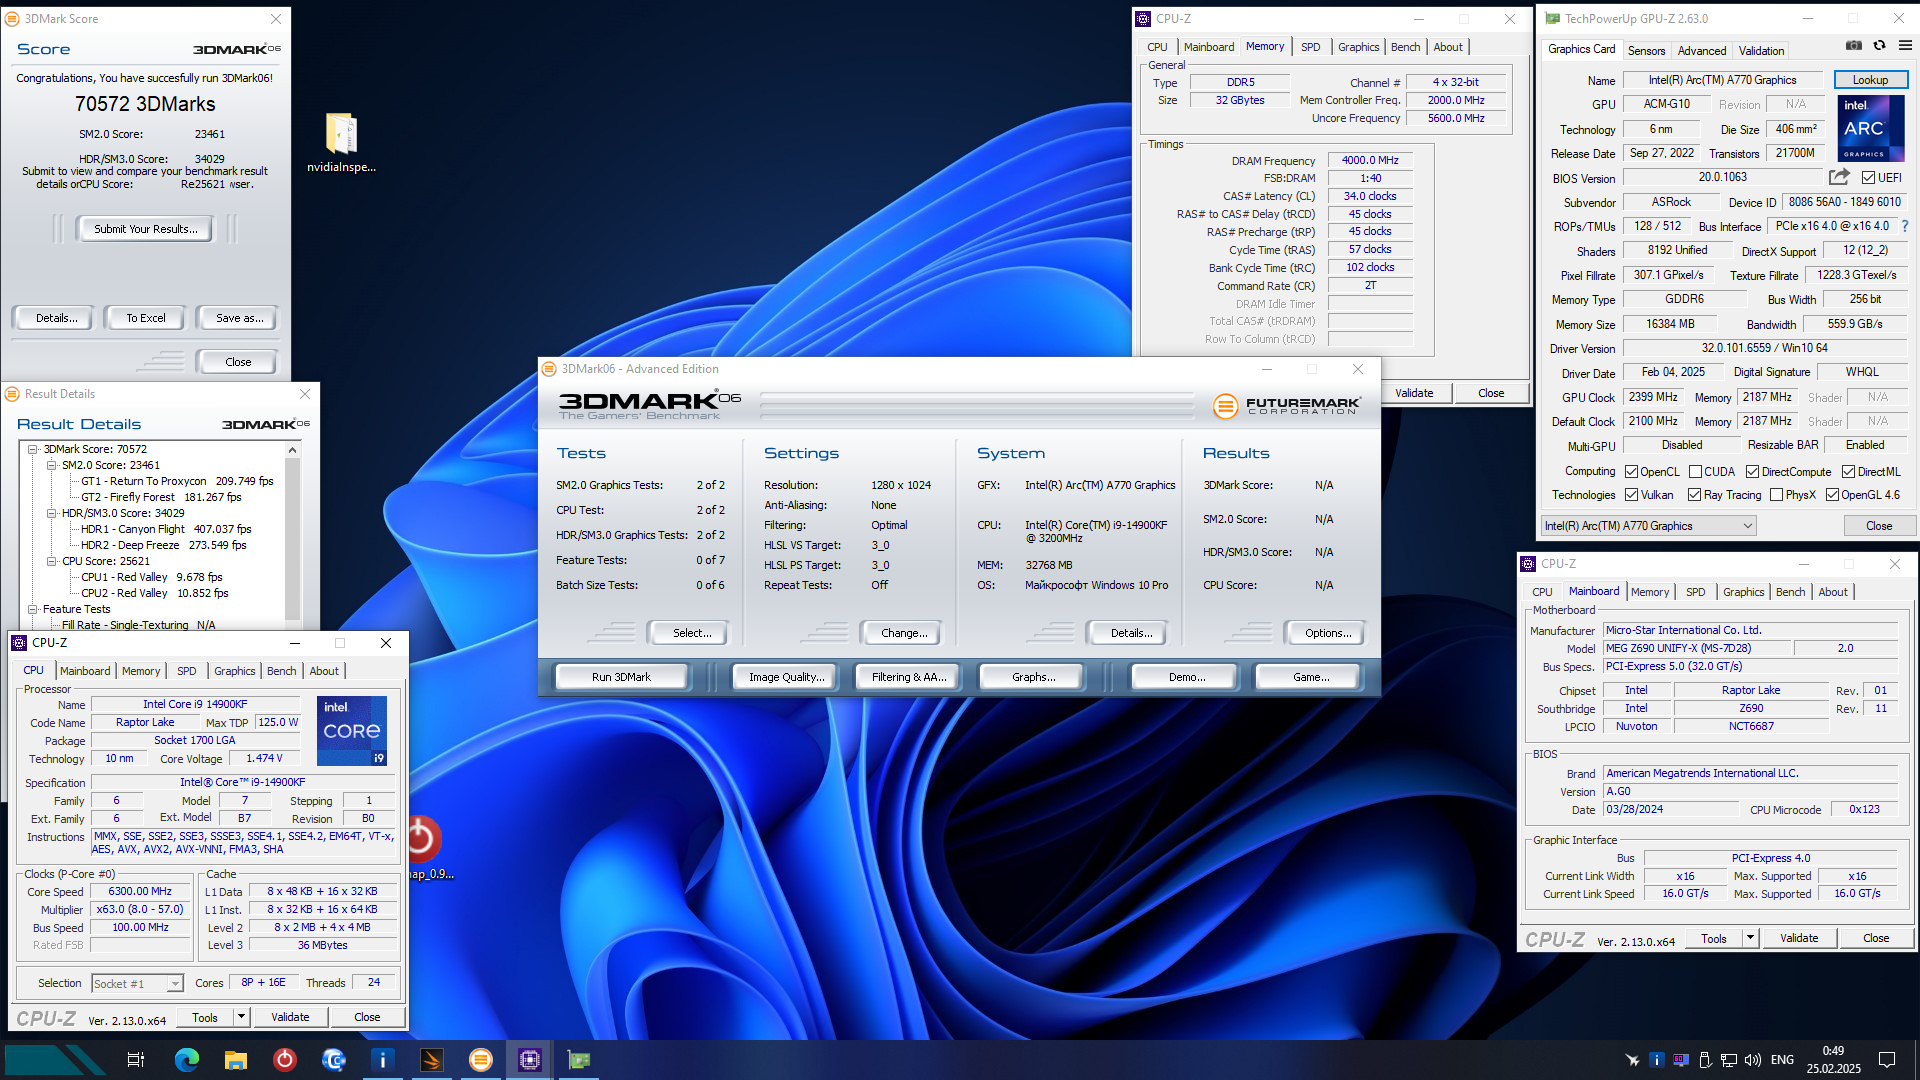Click GT1 - Return To Proxycon result row
This screenshot has width=1920, height=1080.
coord(177,481)
